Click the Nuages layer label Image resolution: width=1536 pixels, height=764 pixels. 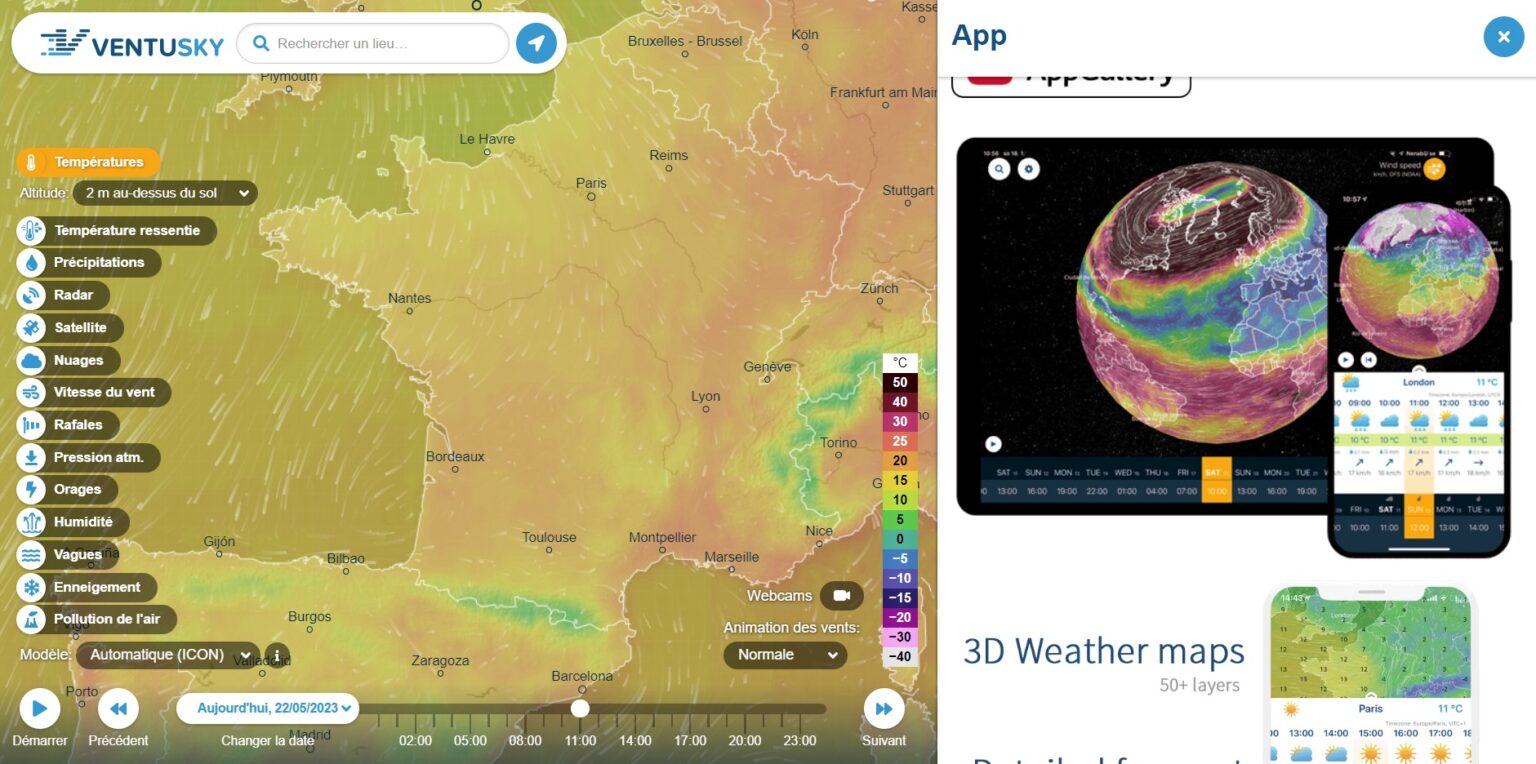[79, 360]
